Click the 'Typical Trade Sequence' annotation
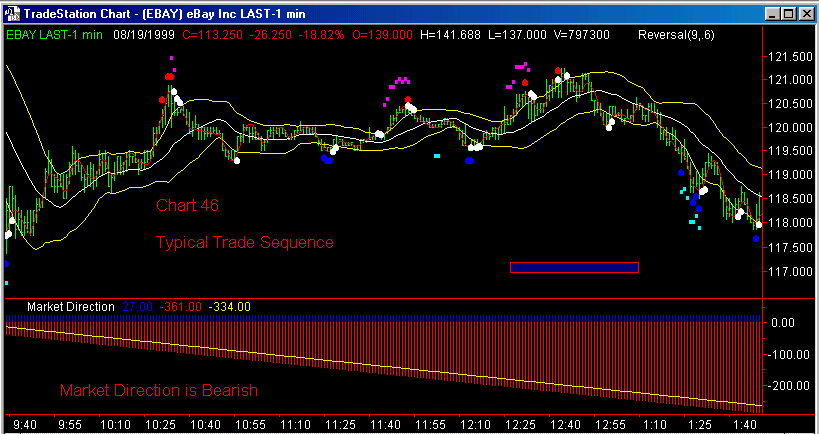Image resolution: width=819 pixels, height=434 pixels. 244,243
